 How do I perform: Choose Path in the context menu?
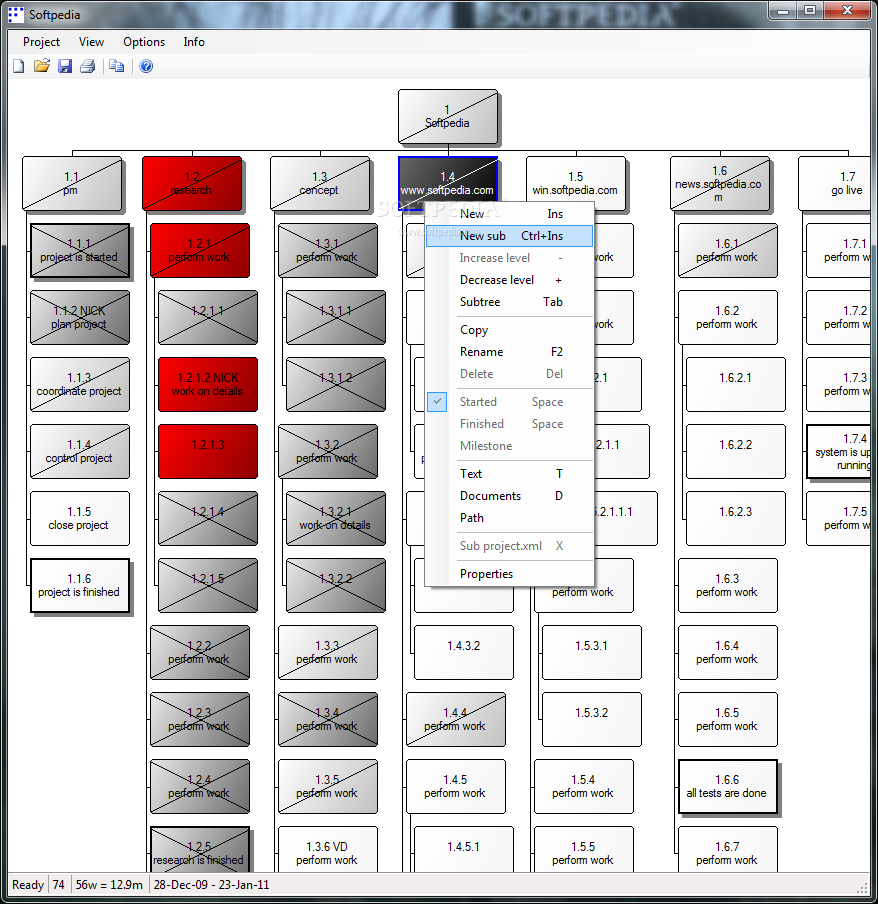(x=510, y=518)
